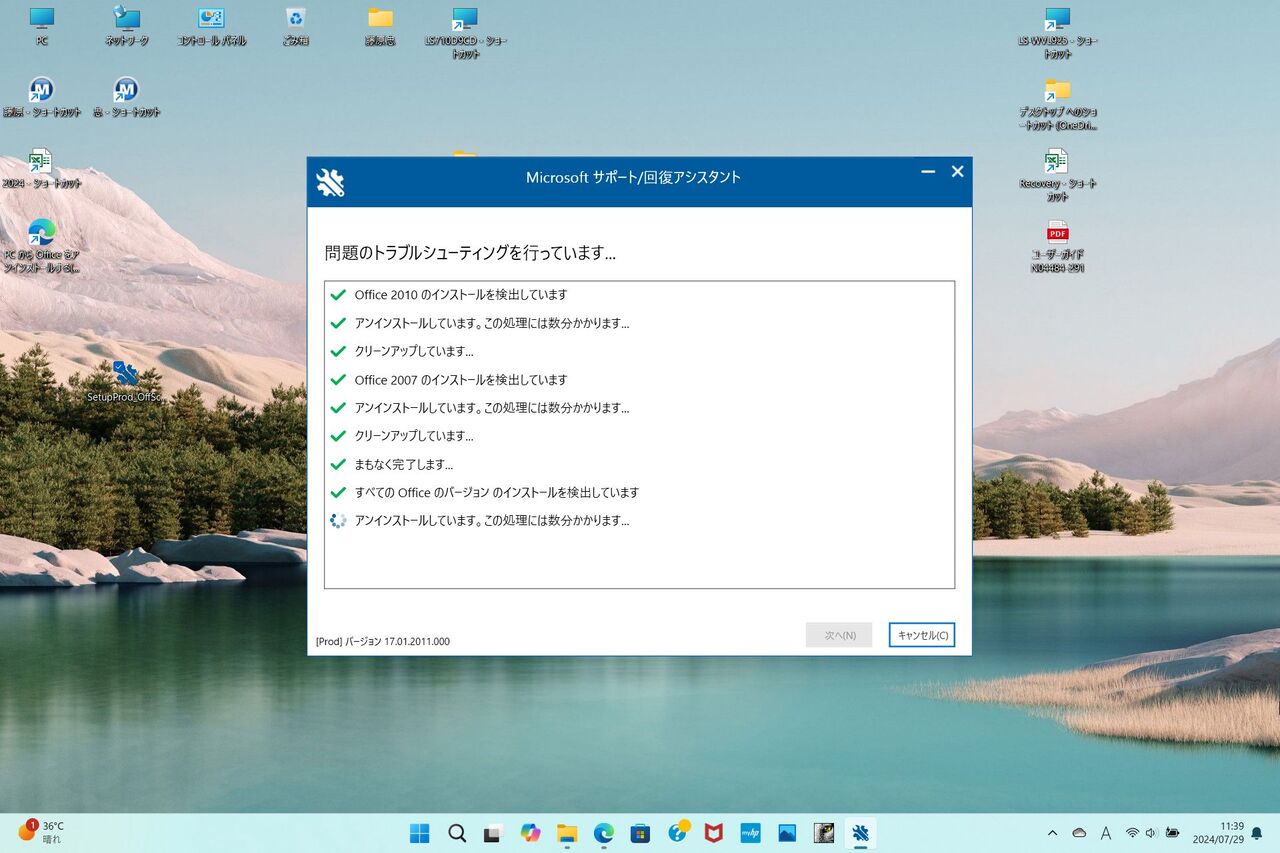
Task: Click the spinning progress icon on the last row
Action: (338, 521)
